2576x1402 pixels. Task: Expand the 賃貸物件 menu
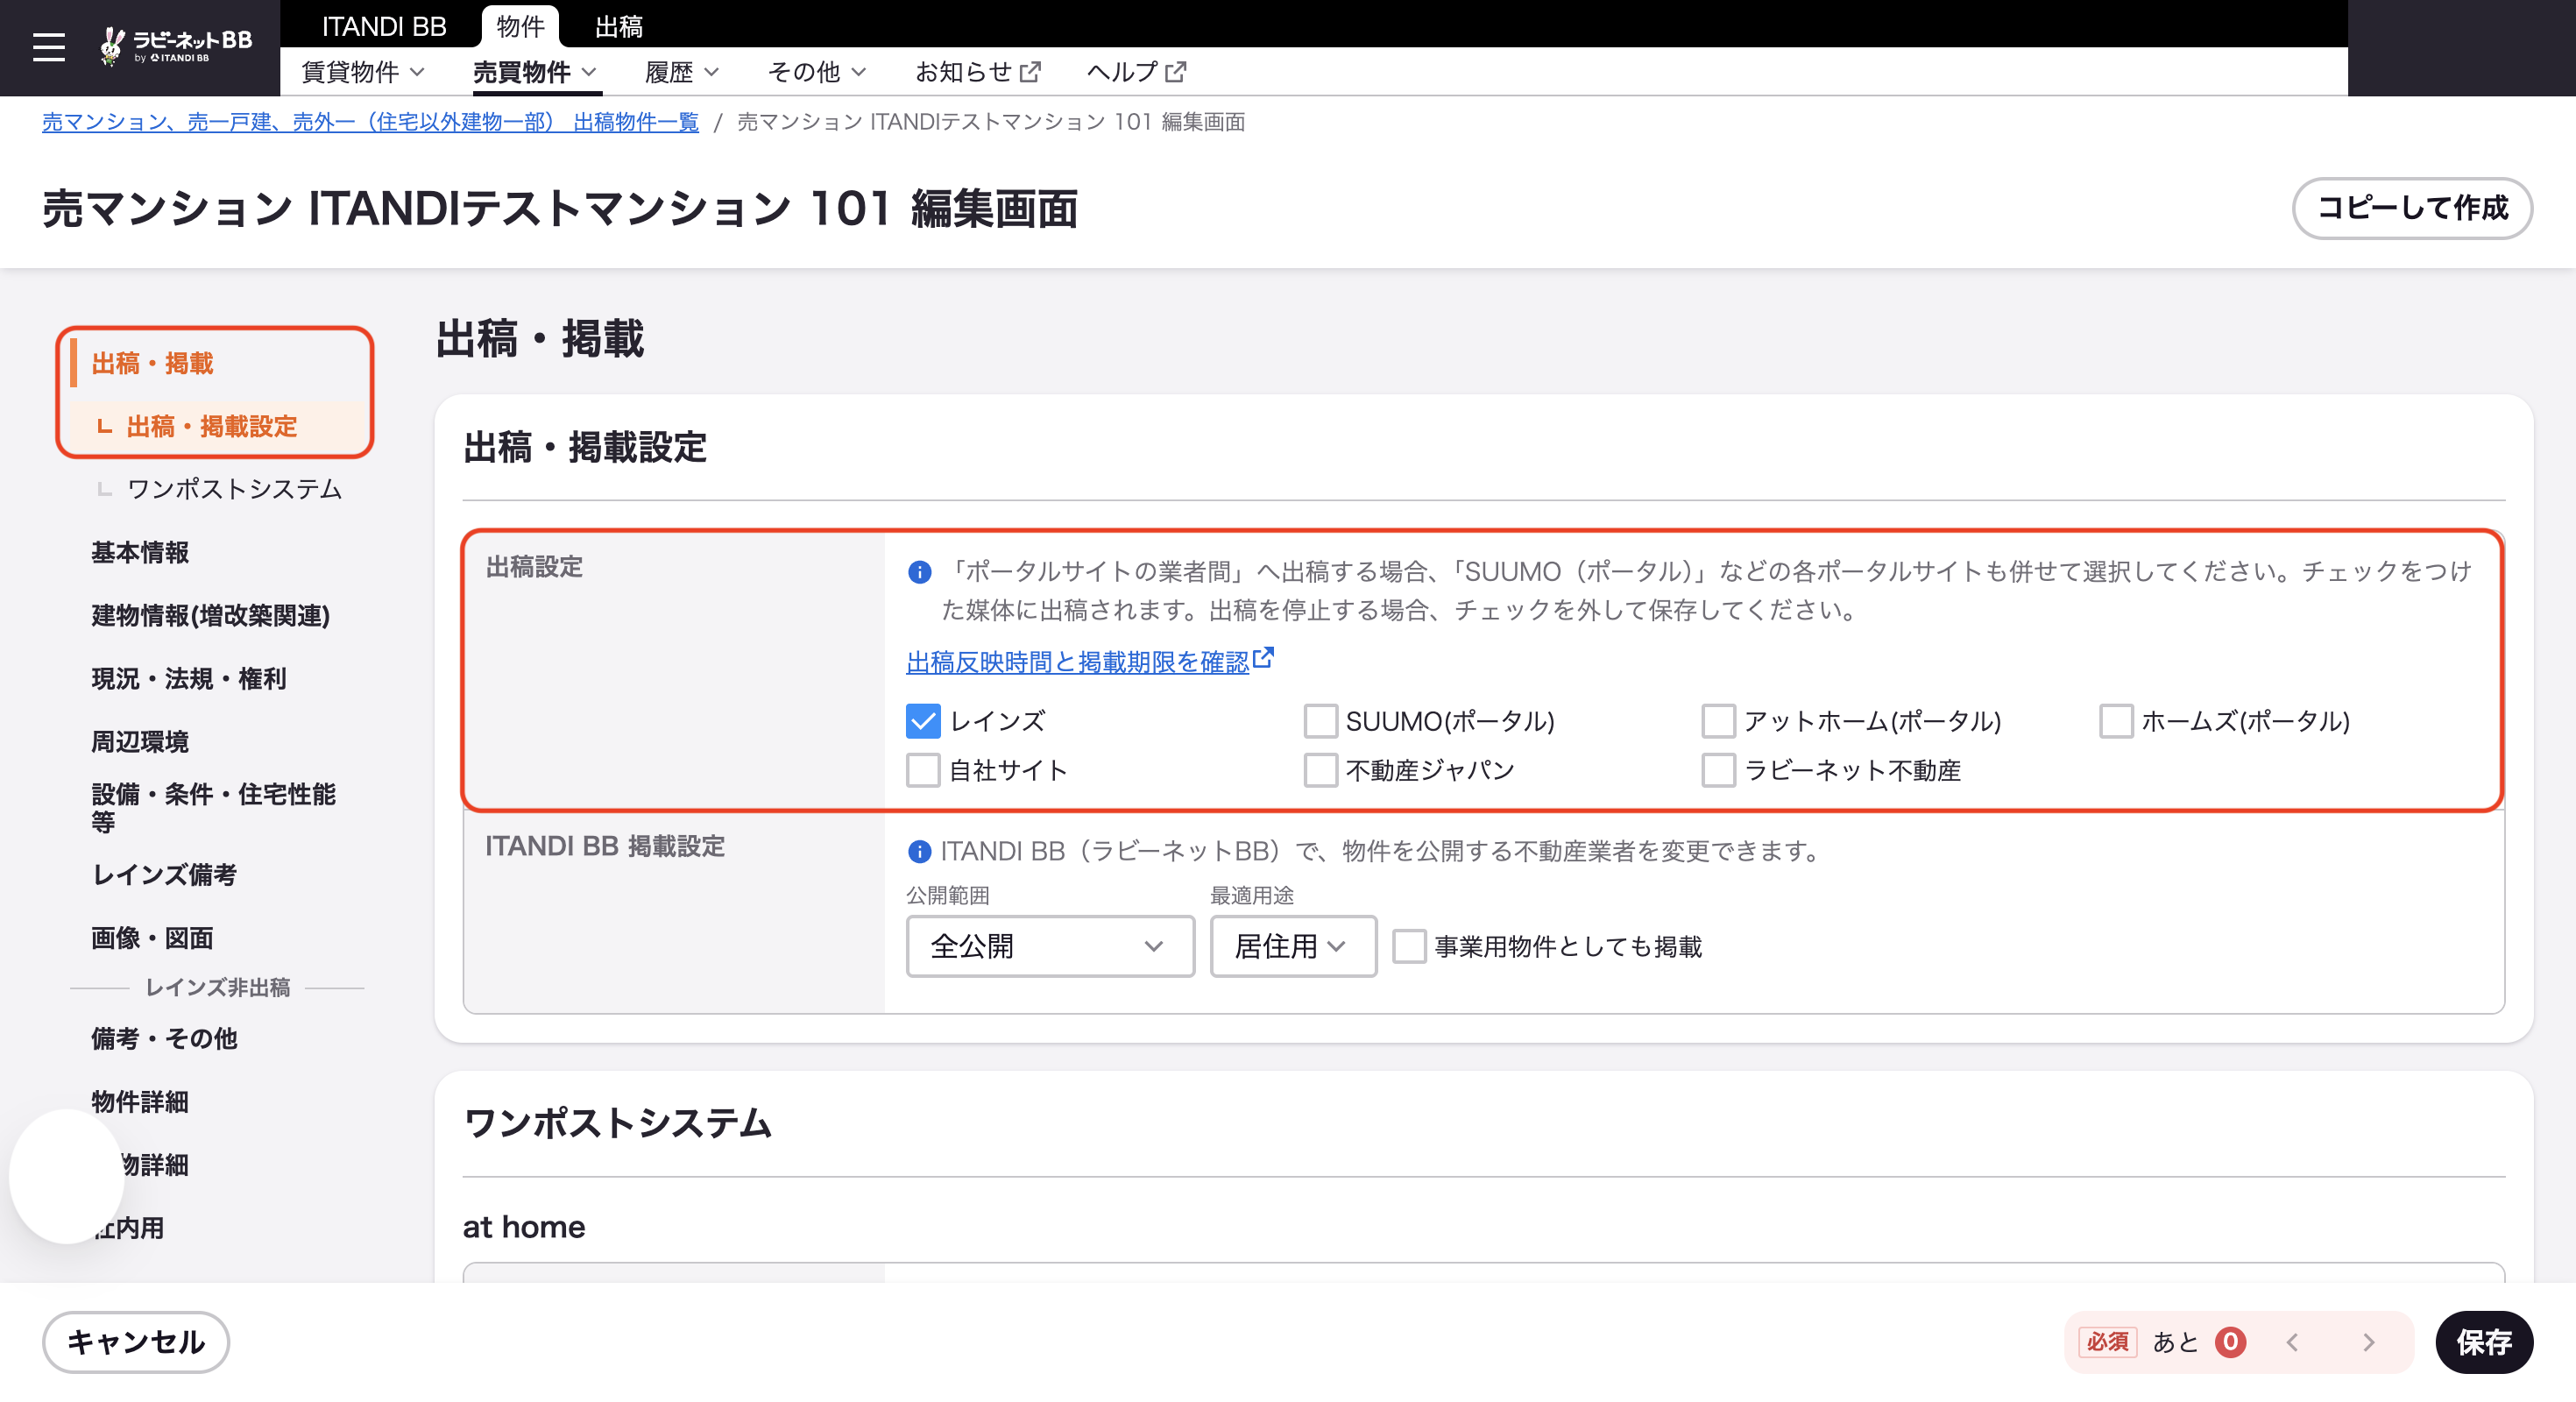point(363,72)
